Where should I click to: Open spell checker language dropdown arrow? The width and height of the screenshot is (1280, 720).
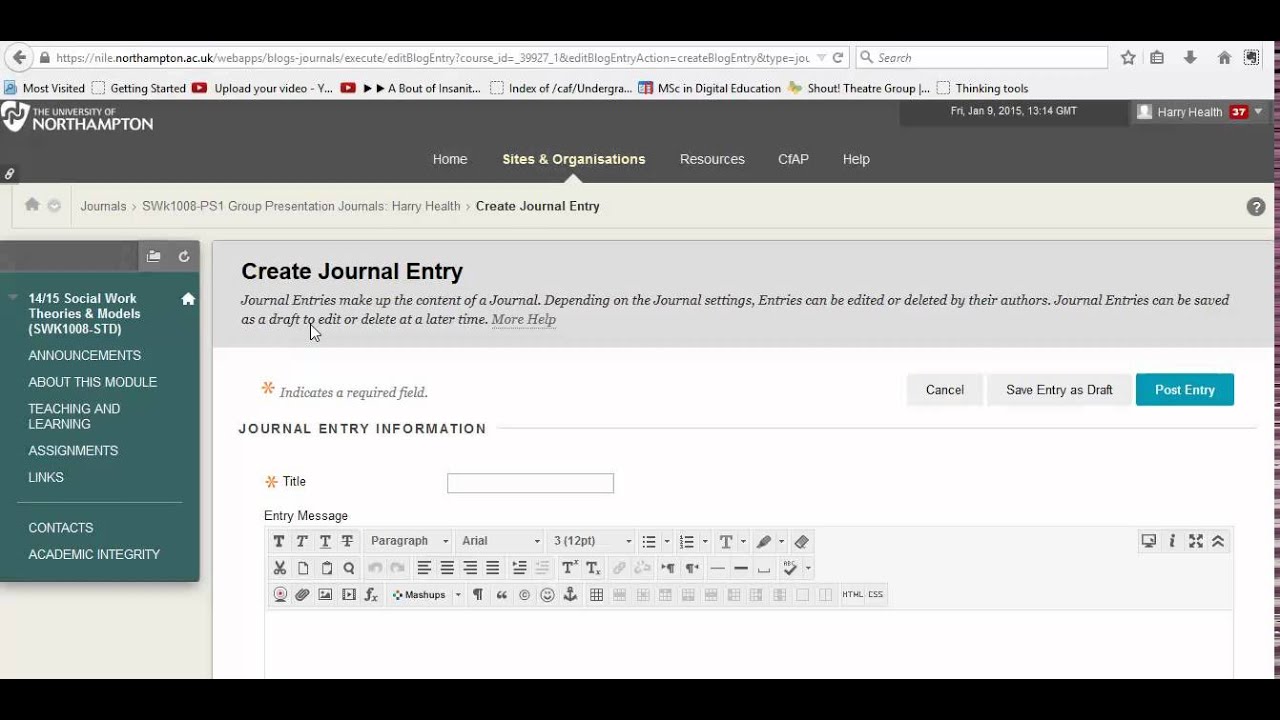click(x=808, y=568)
